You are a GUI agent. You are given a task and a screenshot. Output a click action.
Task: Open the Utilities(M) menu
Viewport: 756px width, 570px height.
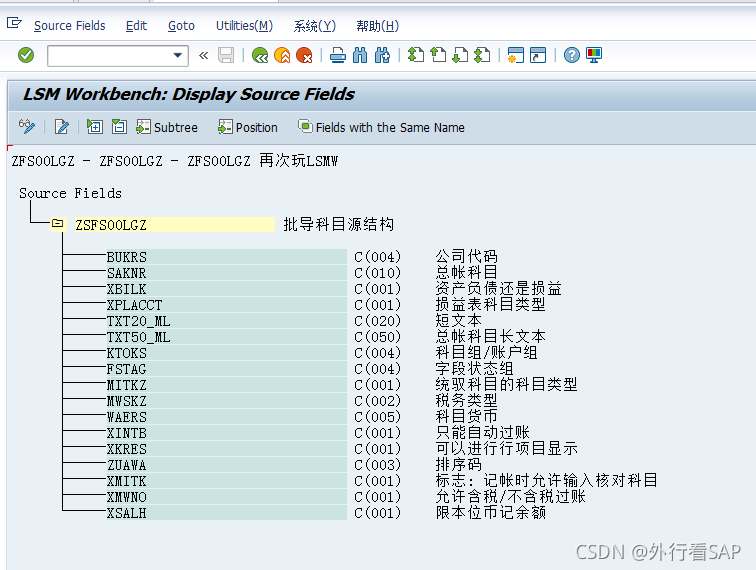[x=244, y=26]
